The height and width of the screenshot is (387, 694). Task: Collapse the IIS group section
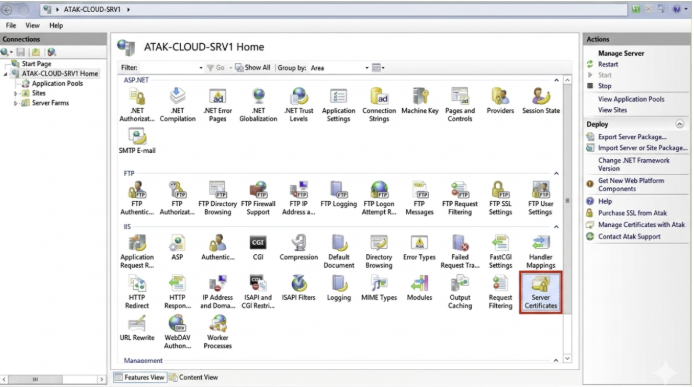(x=556, y=227)
